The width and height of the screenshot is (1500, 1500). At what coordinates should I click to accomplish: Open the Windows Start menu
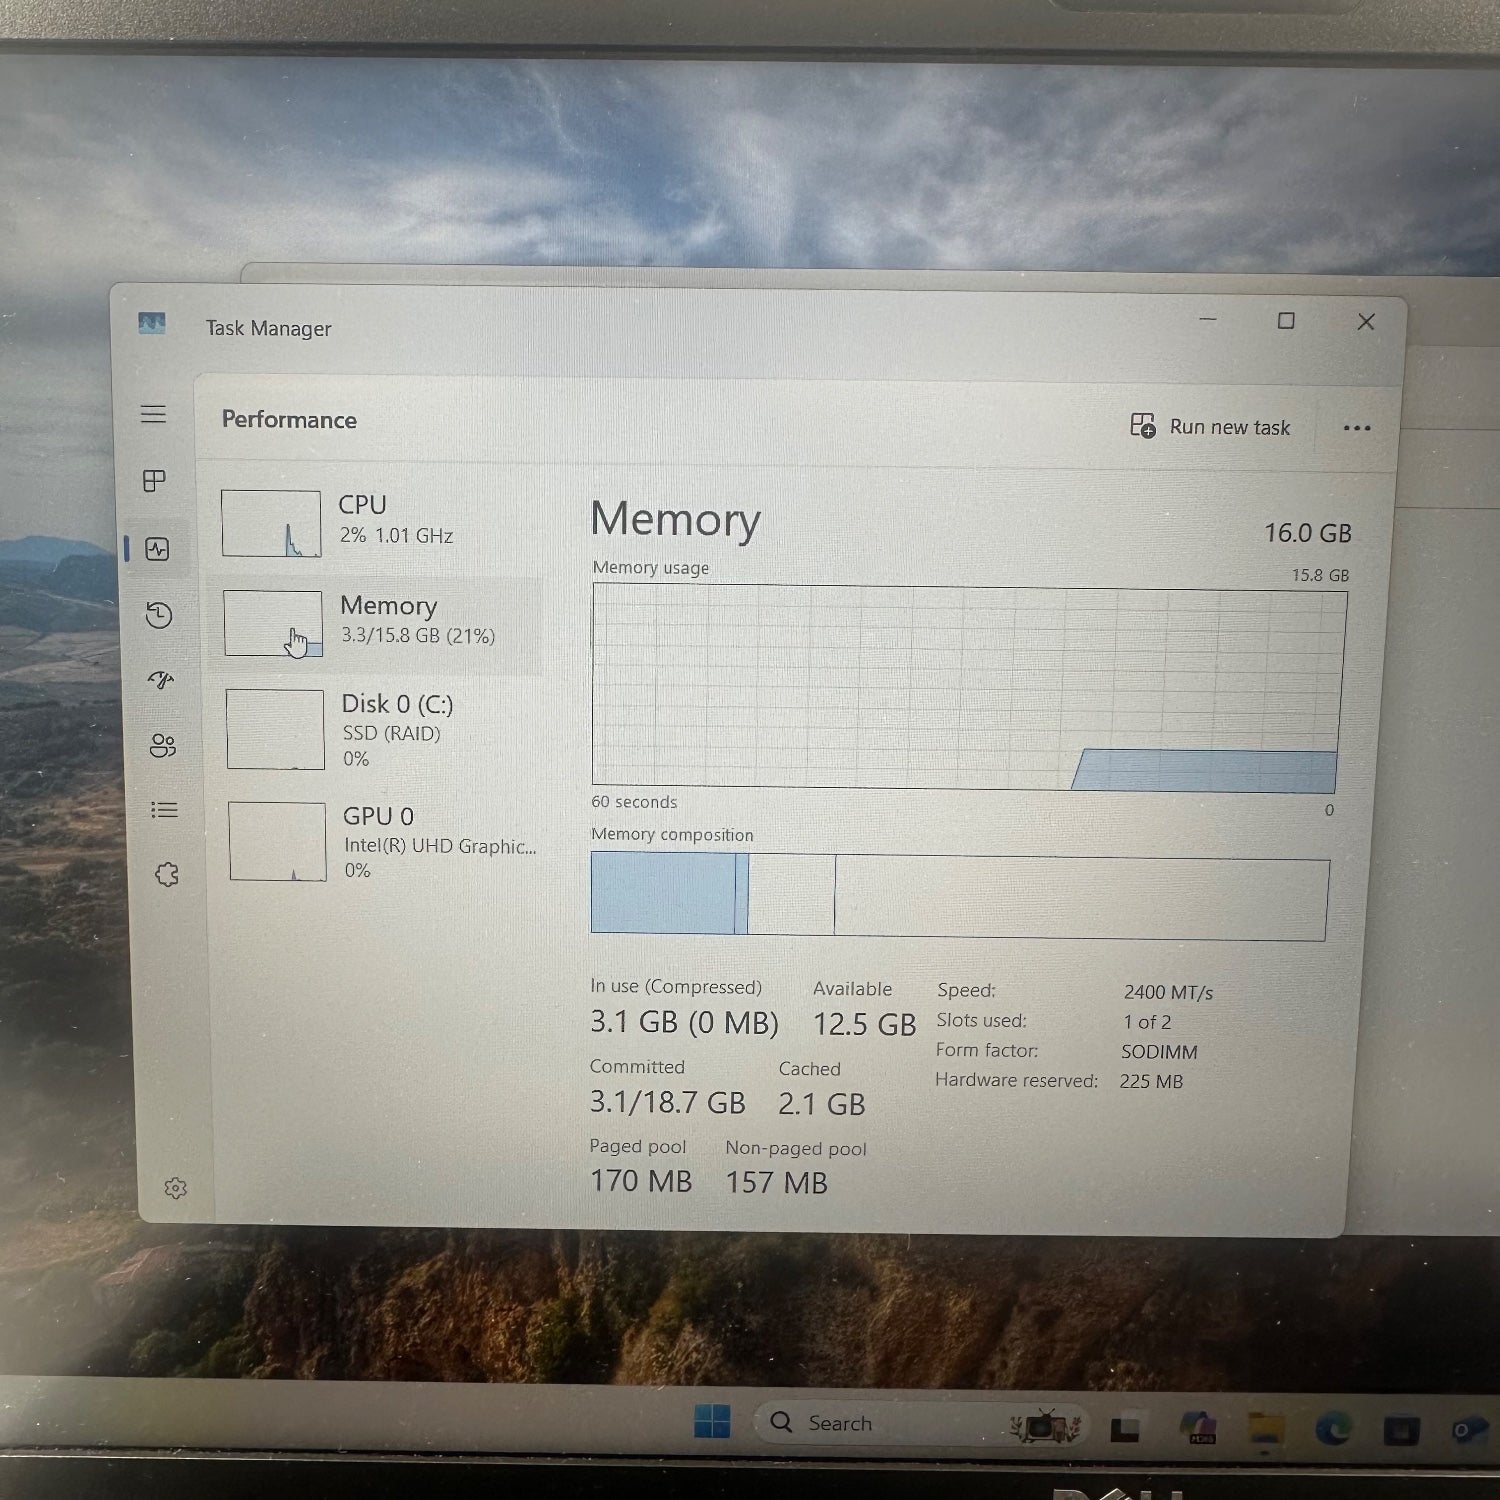tap(712, 1421)
